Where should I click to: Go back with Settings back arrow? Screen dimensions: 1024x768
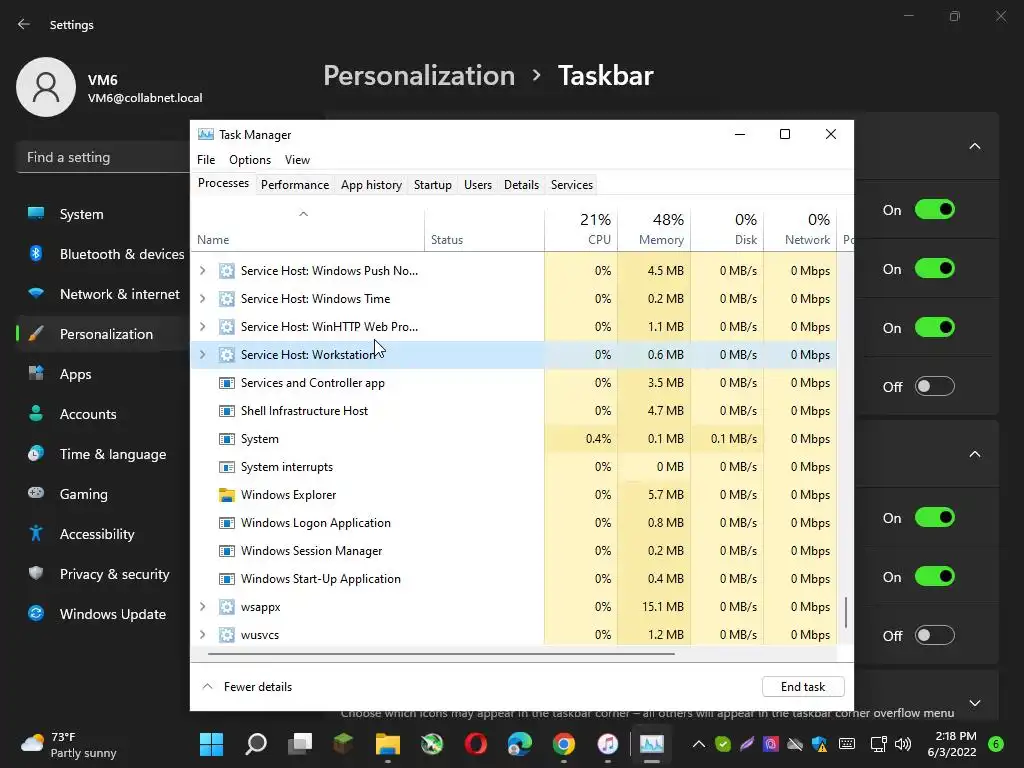point(24,25)
